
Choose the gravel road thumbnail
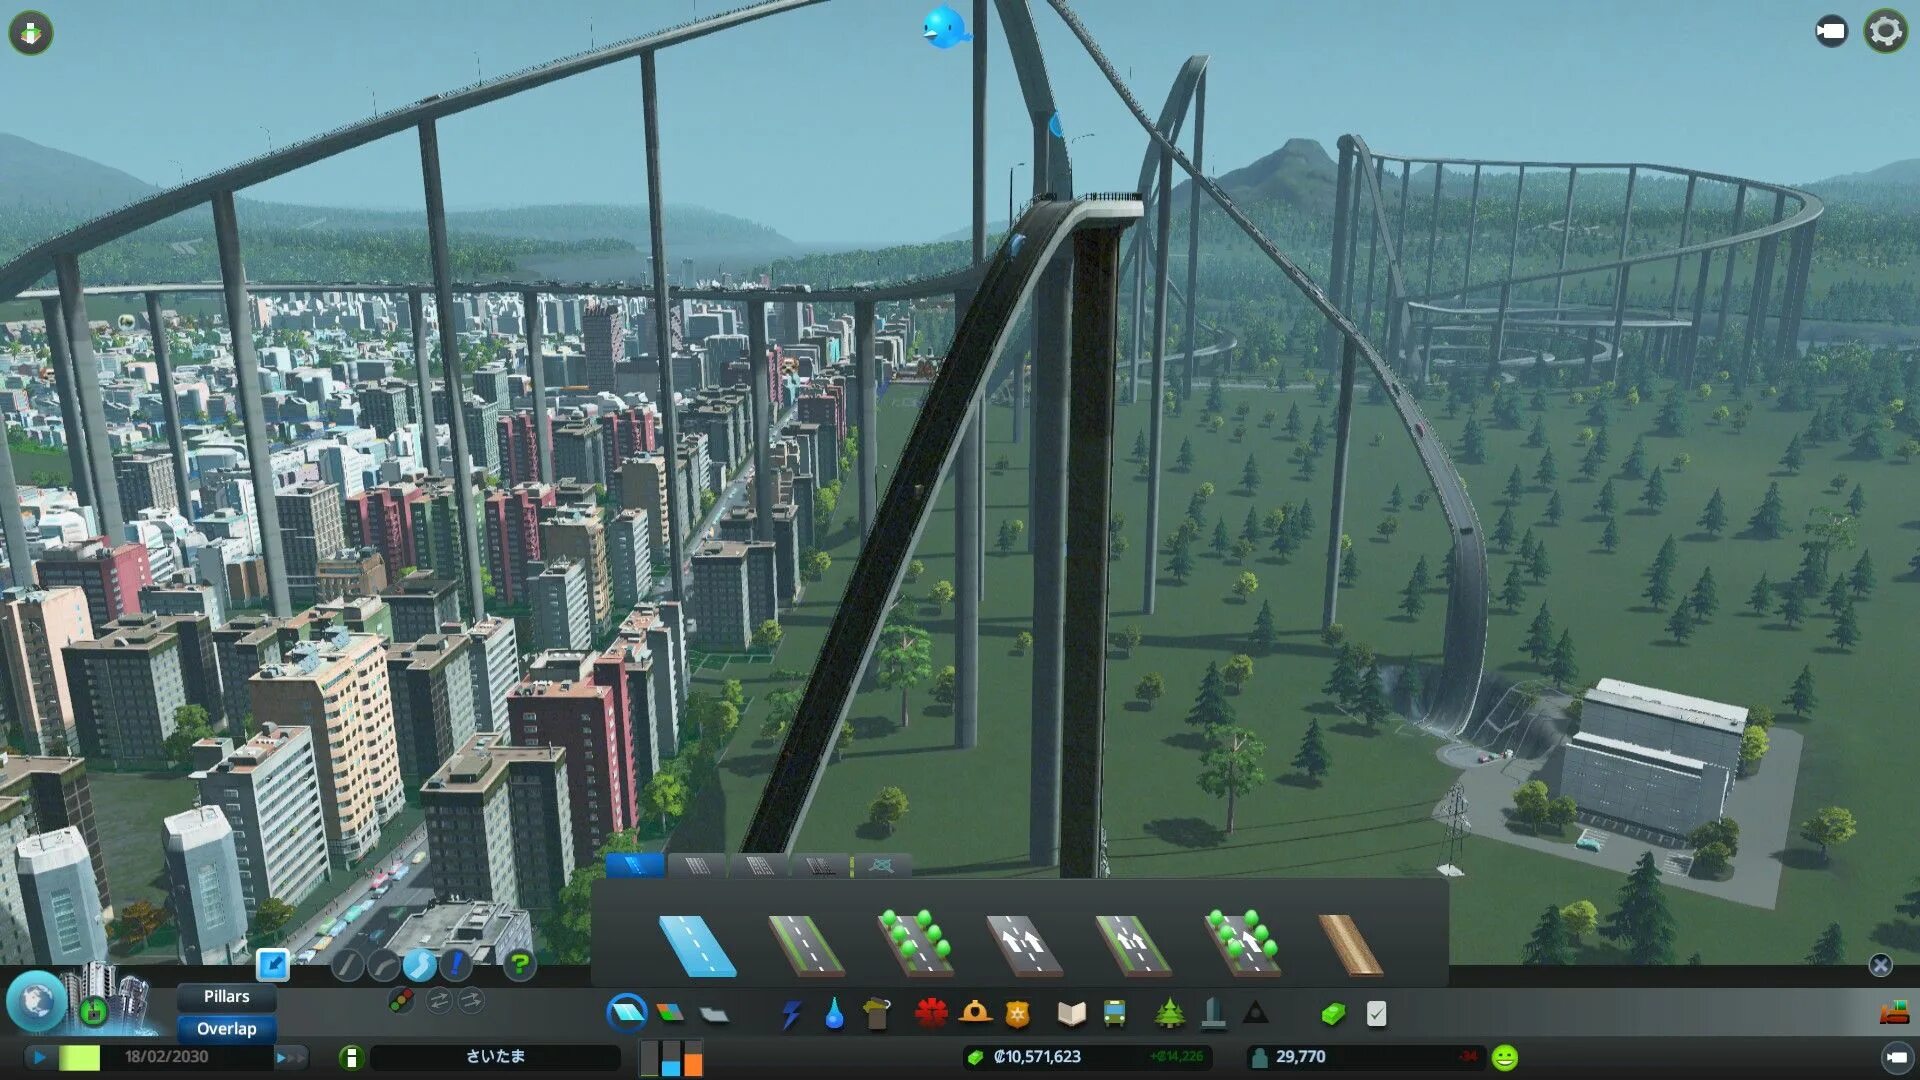(x=1351, y=946)
